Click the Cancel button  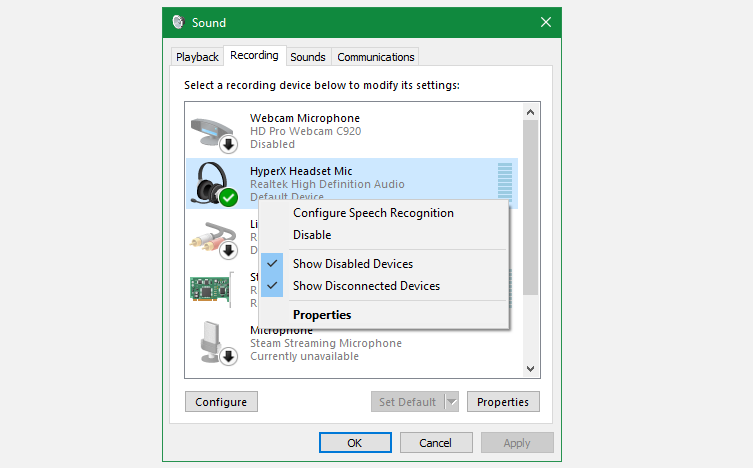click(436, 443)
